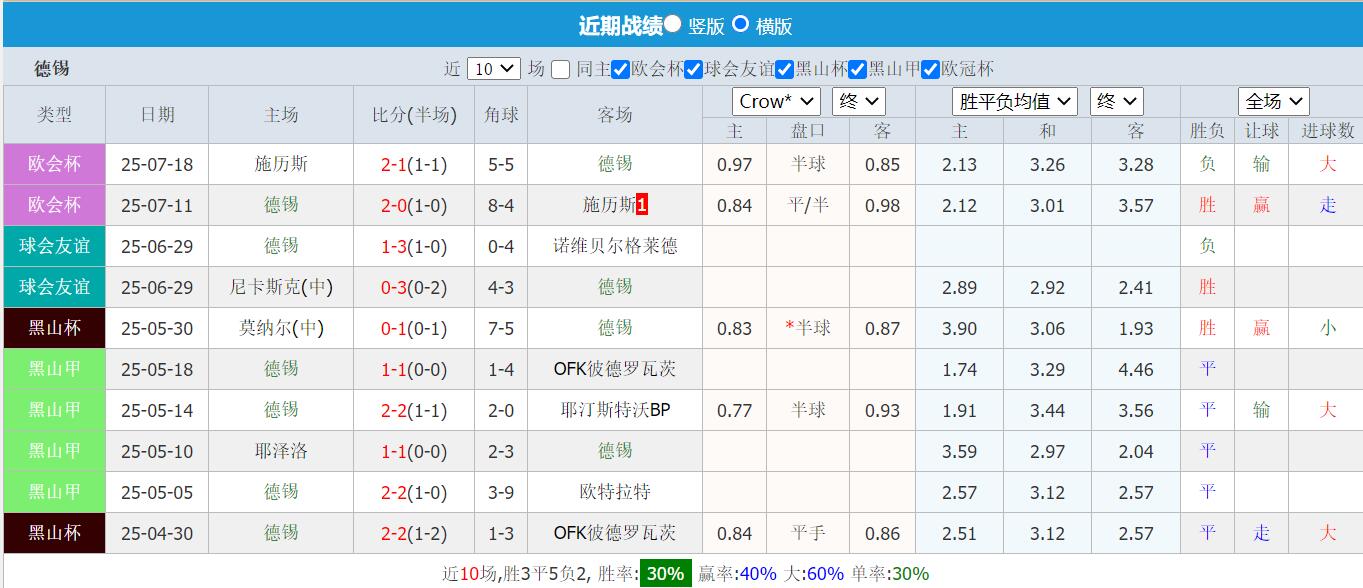
Task: Uncheck the 黑山甲 league filter
Action: coord(857,69)
